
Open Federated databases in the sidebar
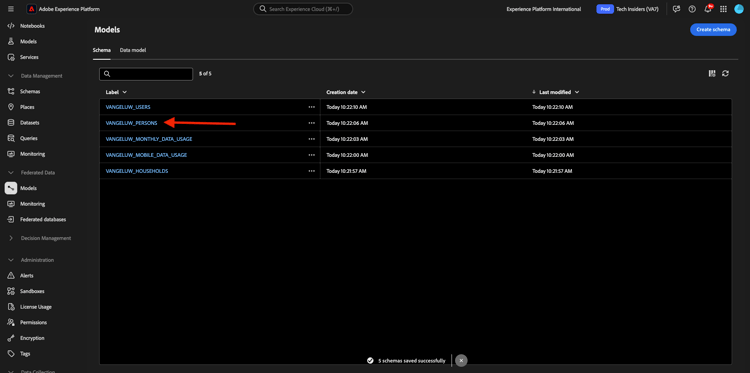point(43,219)
